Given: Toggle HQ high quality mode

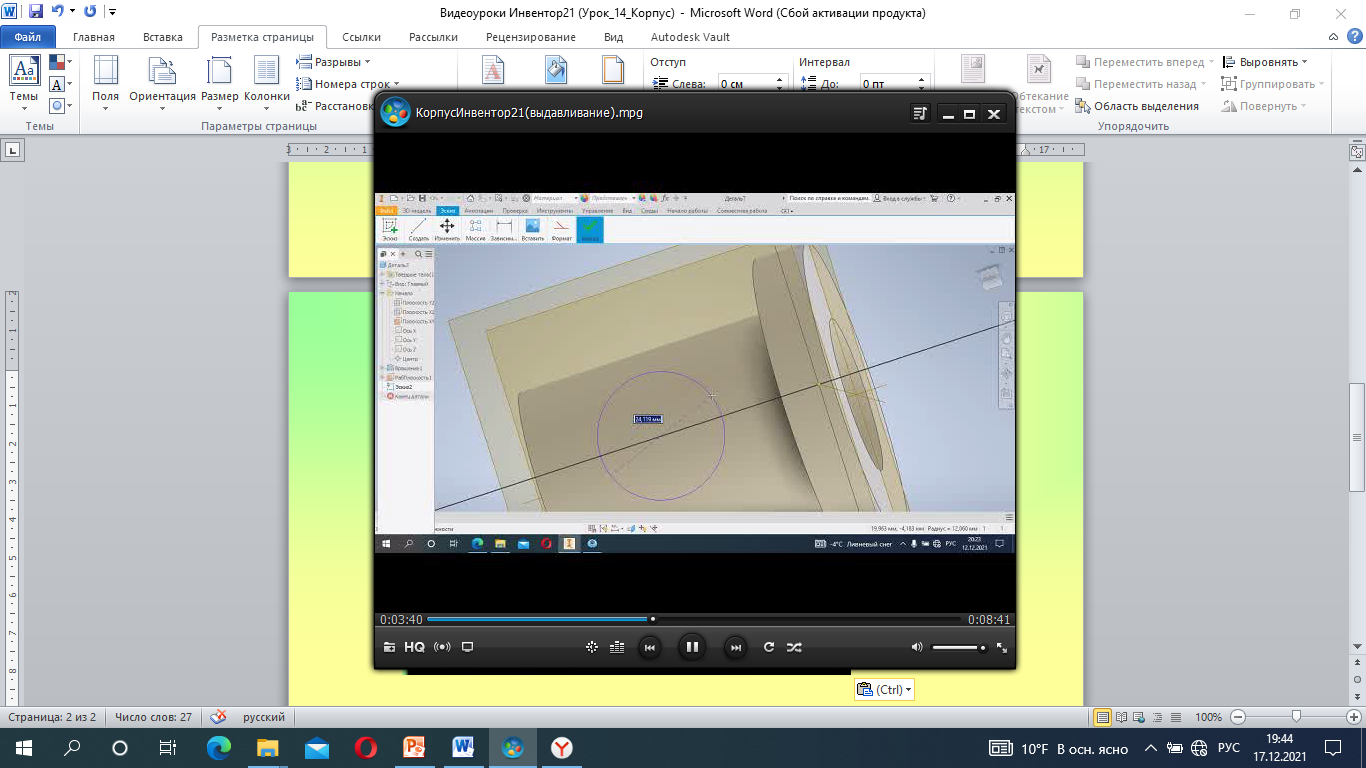Looking at the screenshot, I should point(414,647).
